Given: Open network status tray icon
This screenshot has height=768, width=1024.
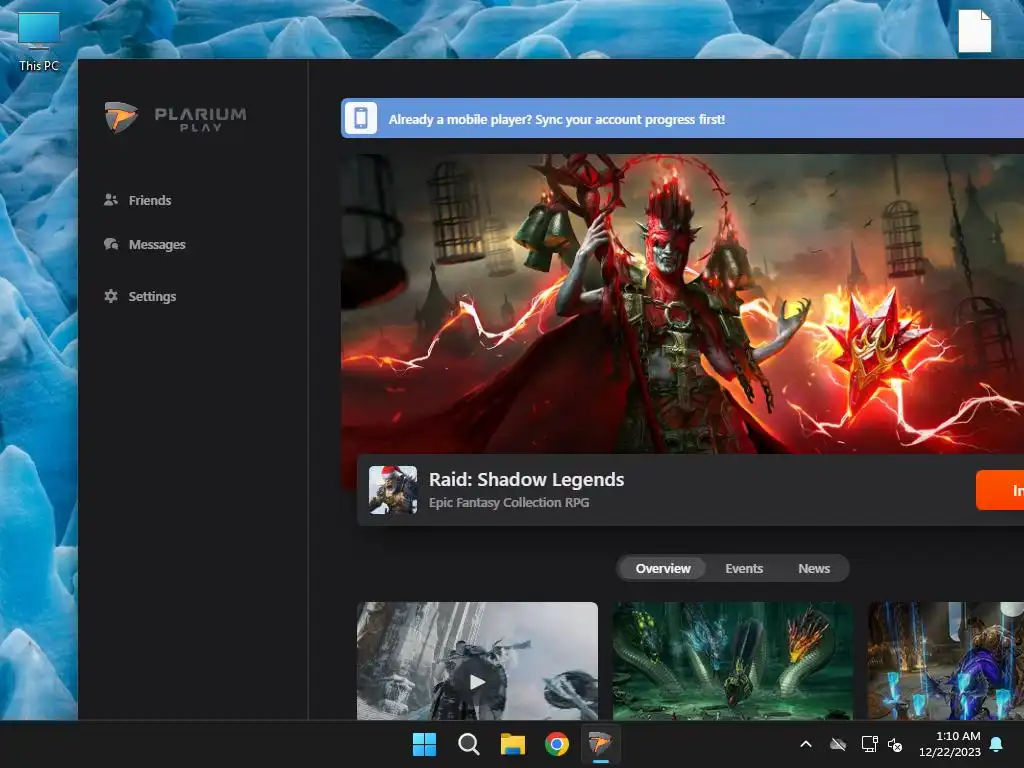Looking at the screenshot, I should coord(869,744).
